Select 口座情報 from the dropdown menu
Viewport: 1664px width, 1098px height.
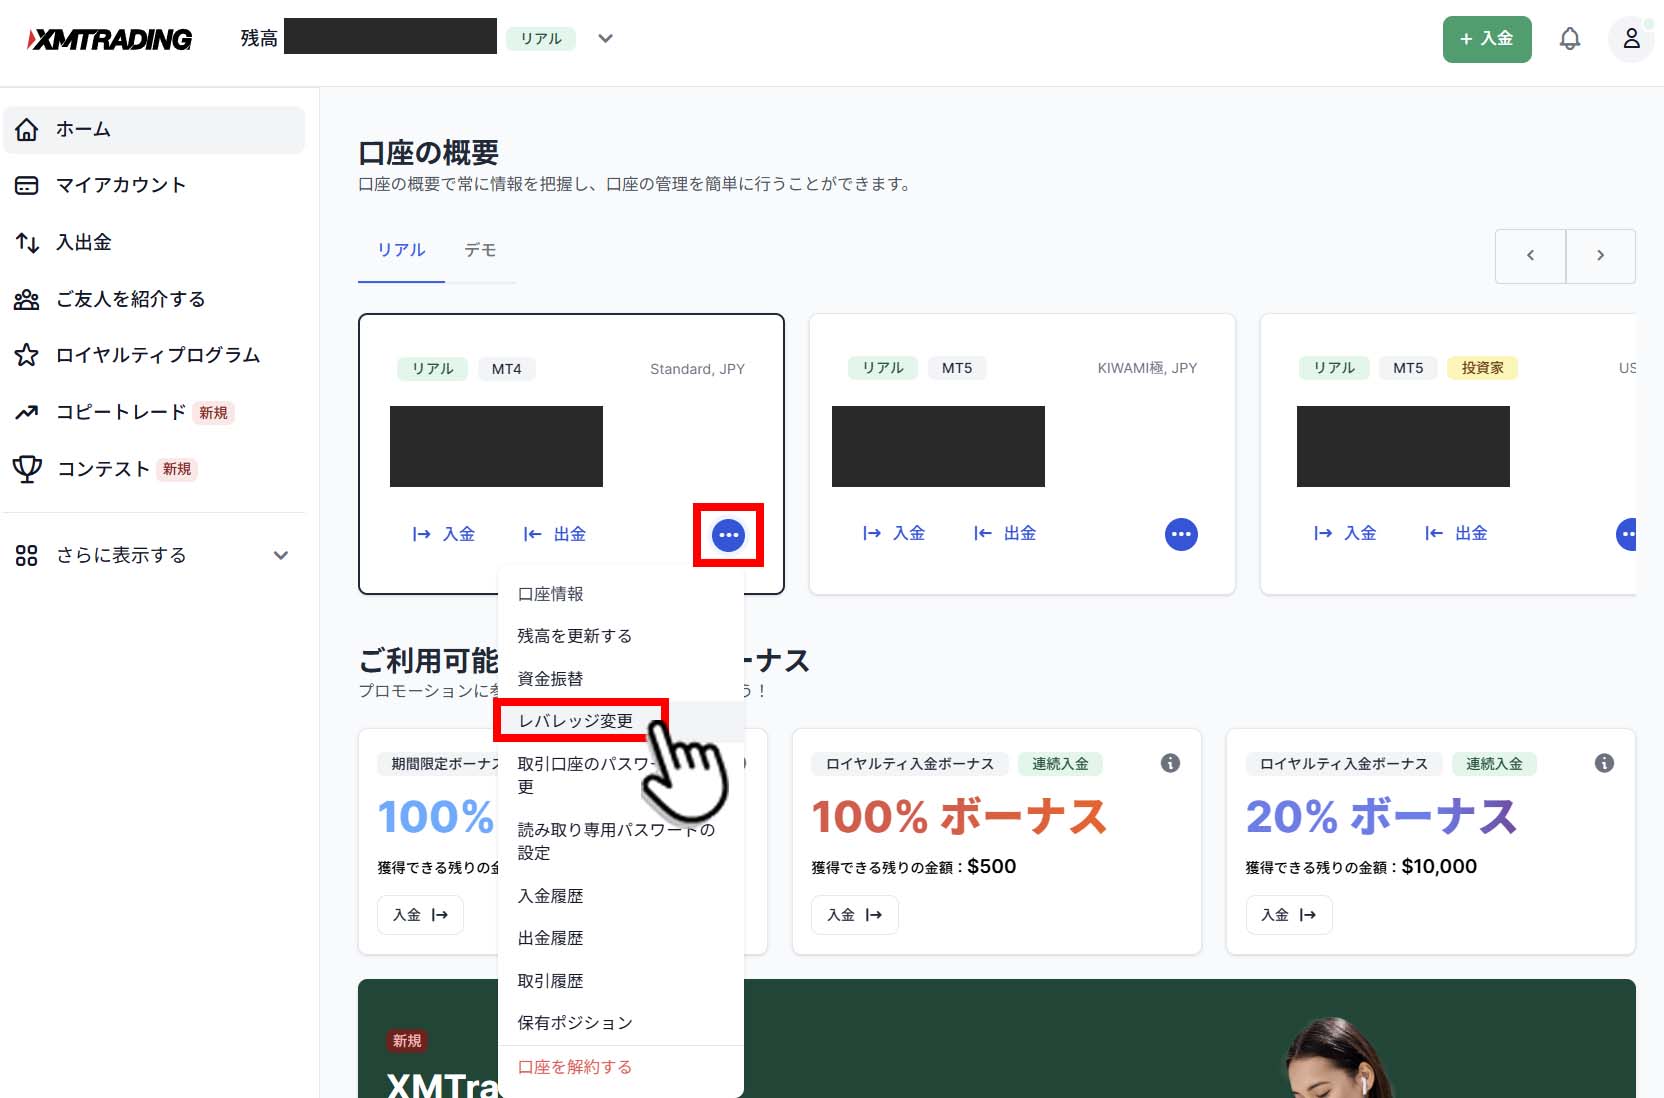point(621,594)
